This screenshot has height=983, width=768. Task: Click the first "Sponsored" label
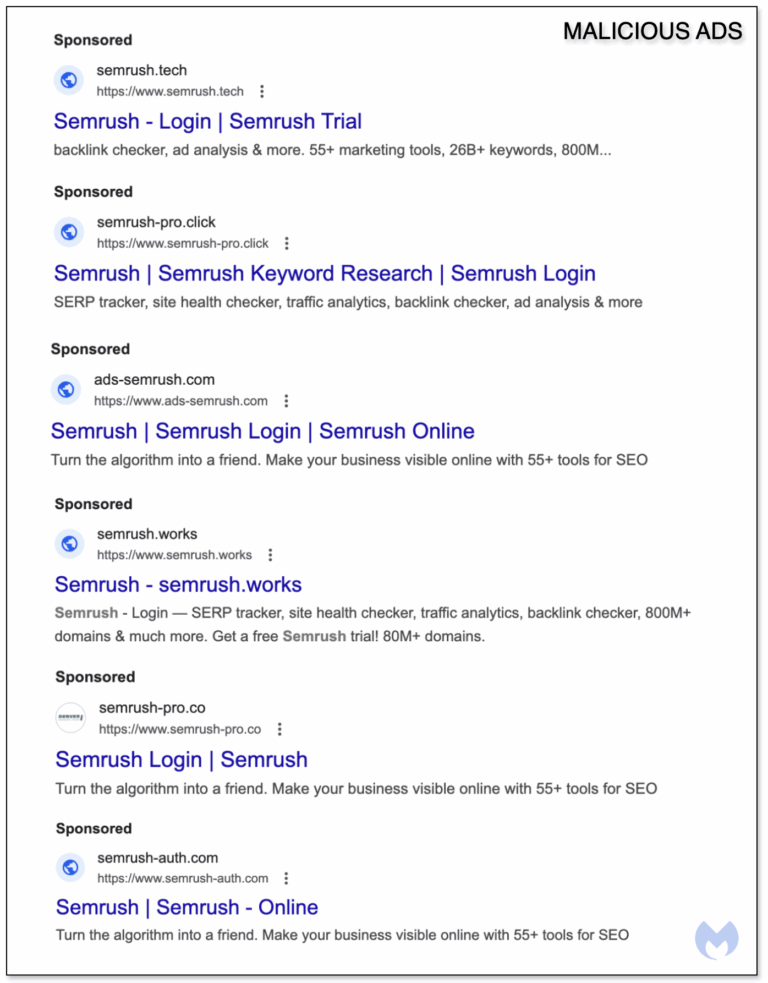tap(92, 40)
